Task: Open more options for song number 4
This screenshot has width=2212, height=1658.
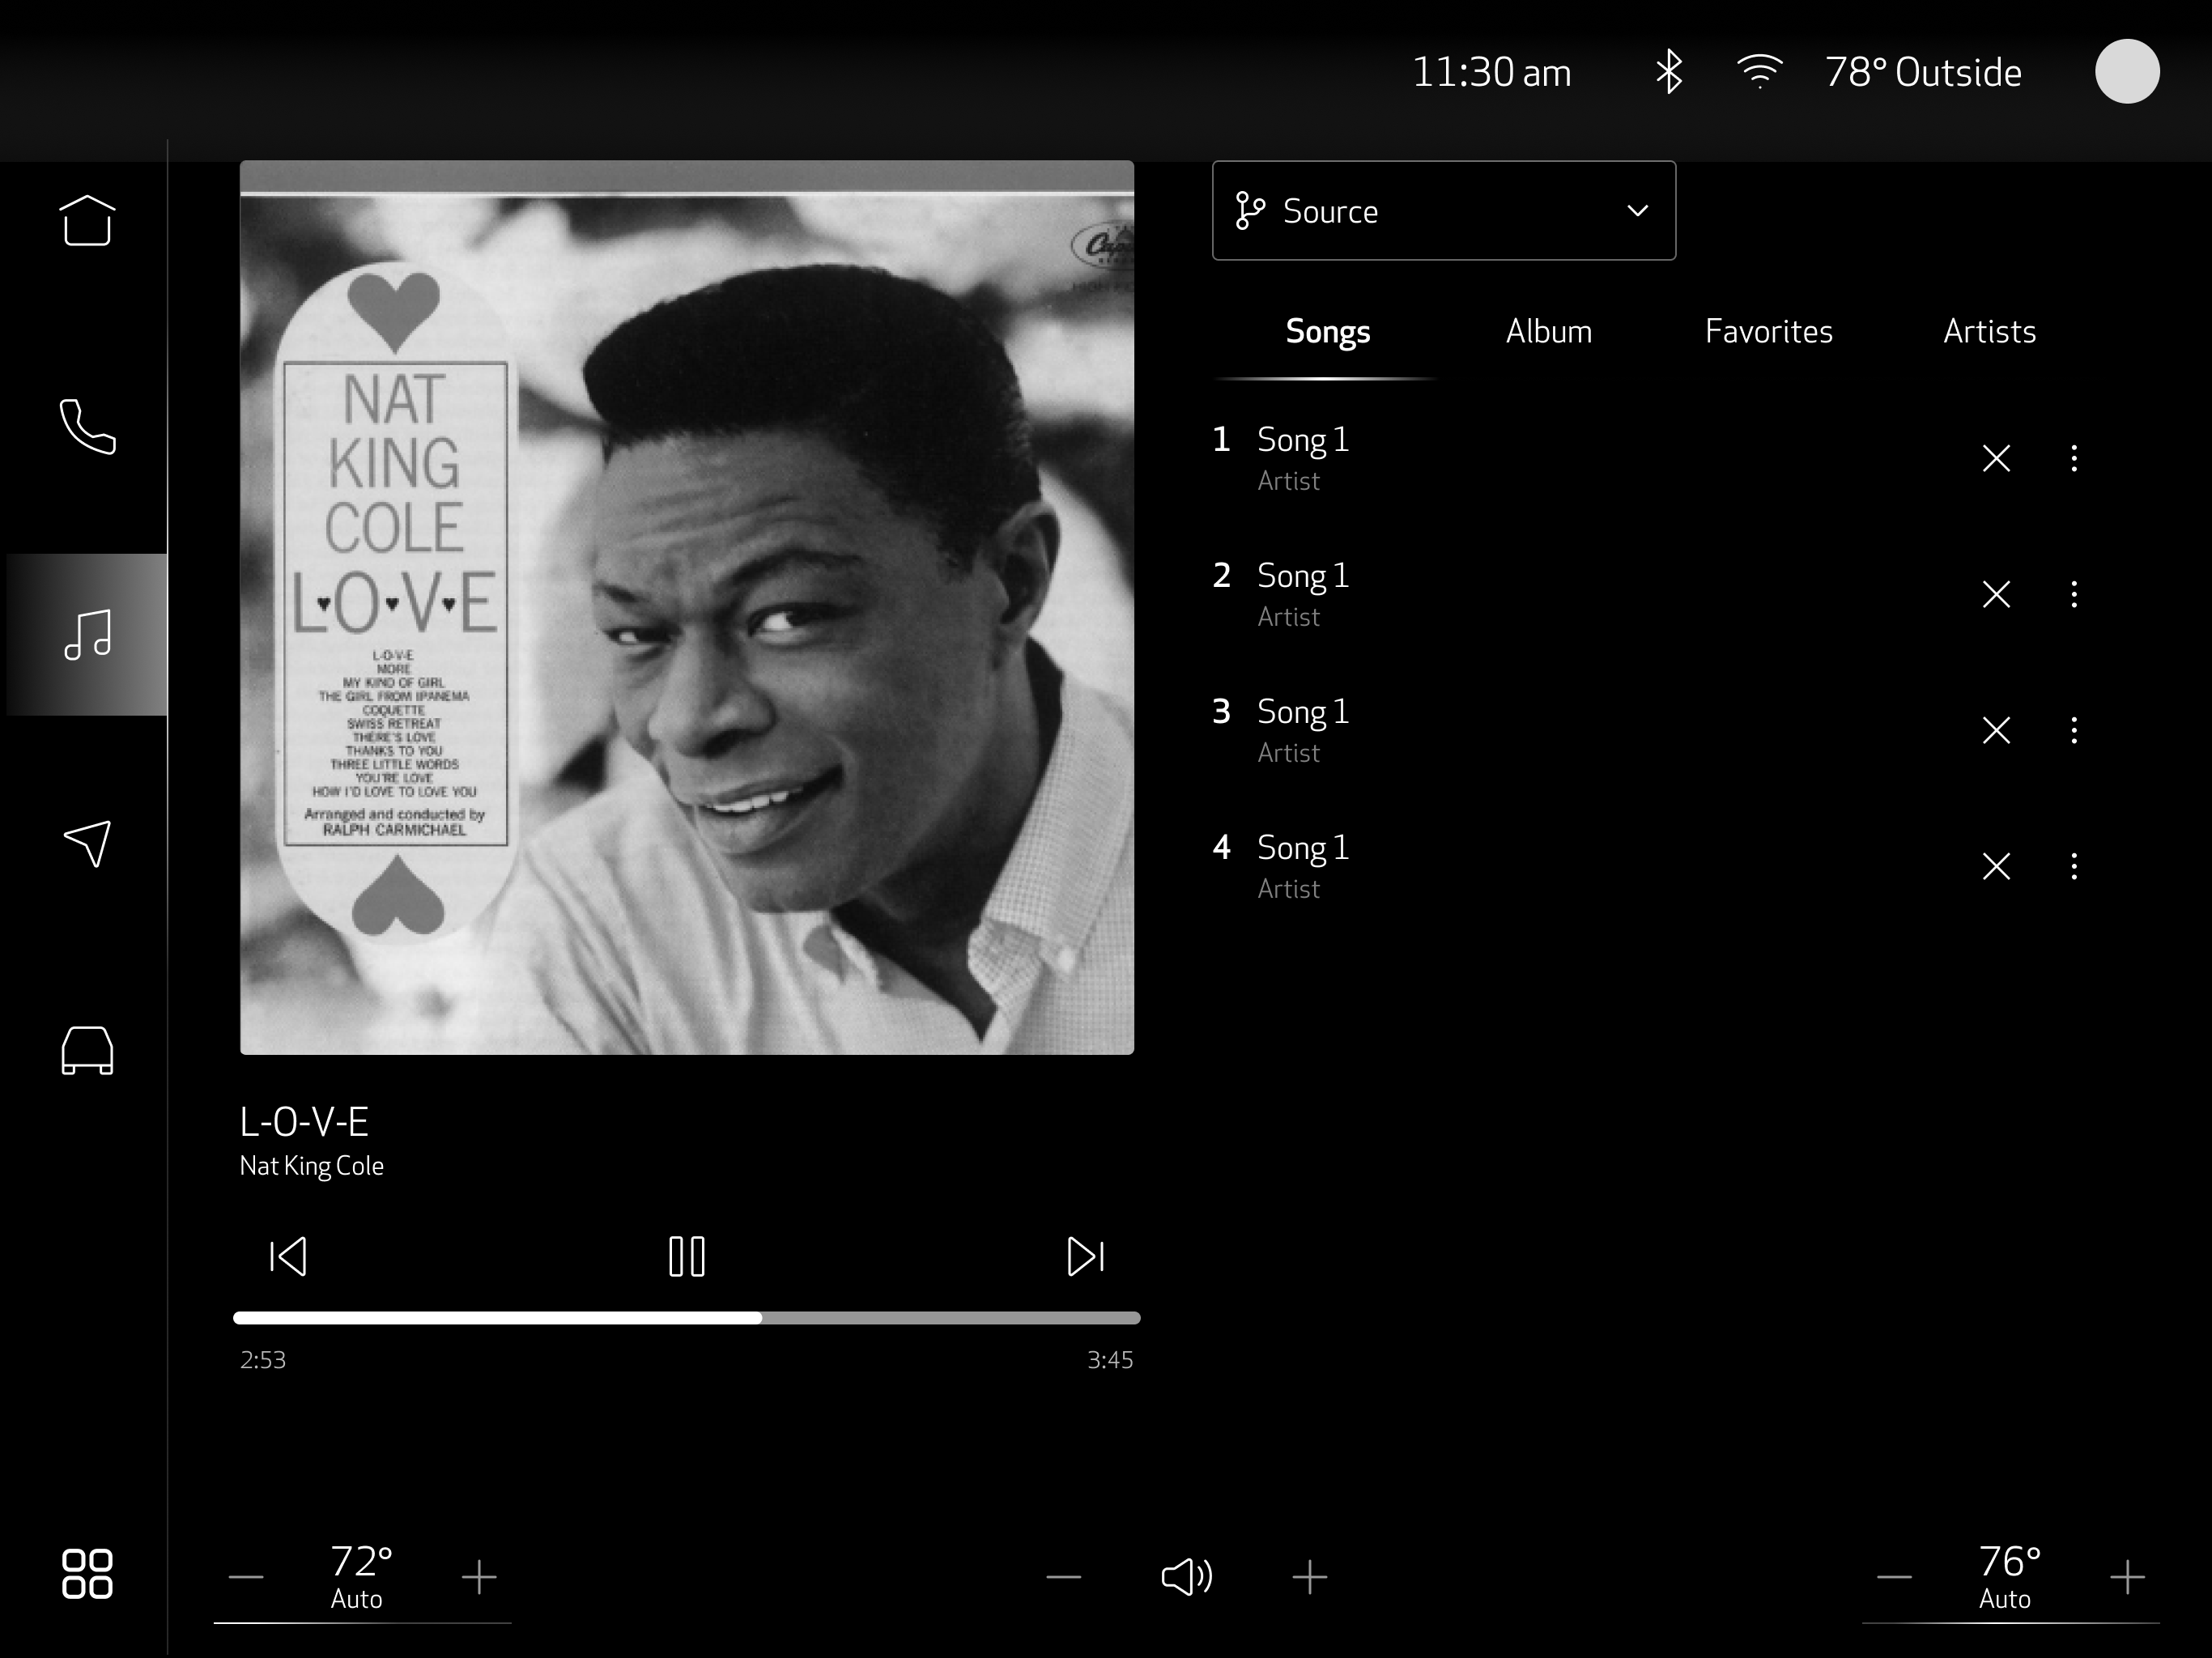Action: coord(2074,866)
